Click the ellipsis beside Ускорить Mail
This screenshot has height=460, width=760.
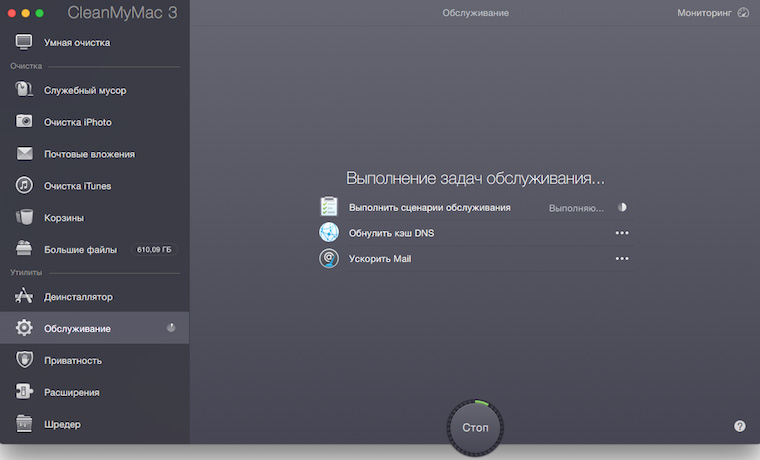(622, 258)
